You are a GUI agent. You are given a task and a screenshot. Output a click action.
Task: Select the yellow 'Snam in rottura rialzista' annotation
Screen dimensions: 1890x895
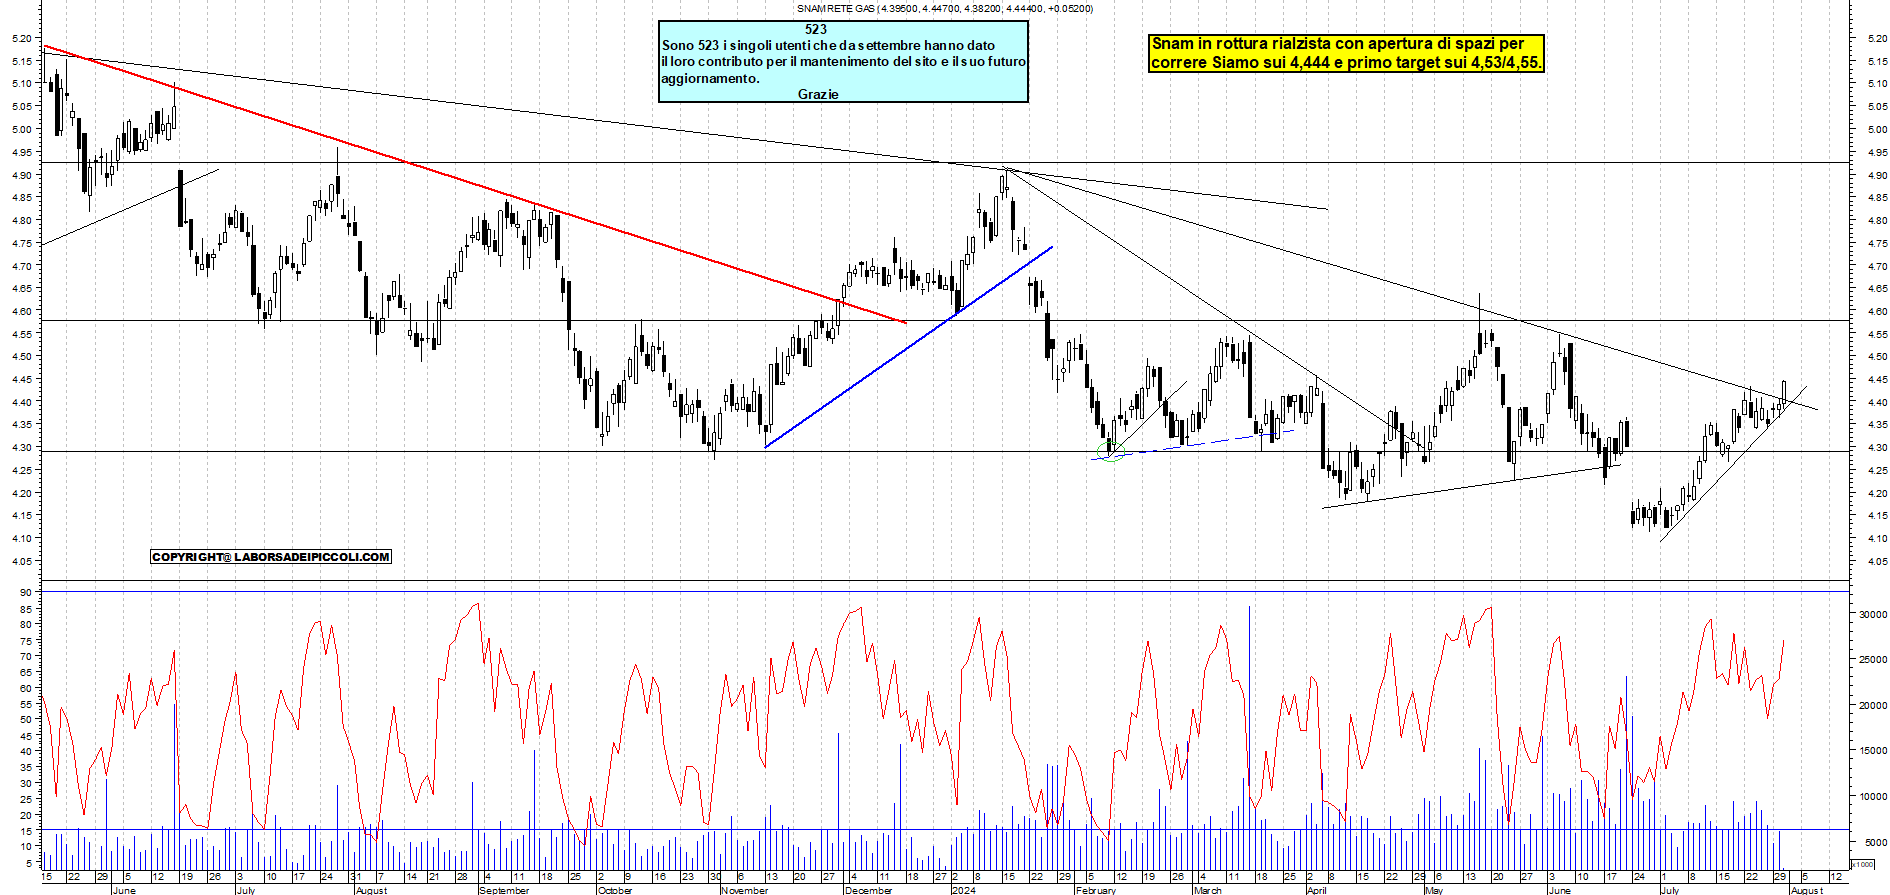[x=1346, y=53]
